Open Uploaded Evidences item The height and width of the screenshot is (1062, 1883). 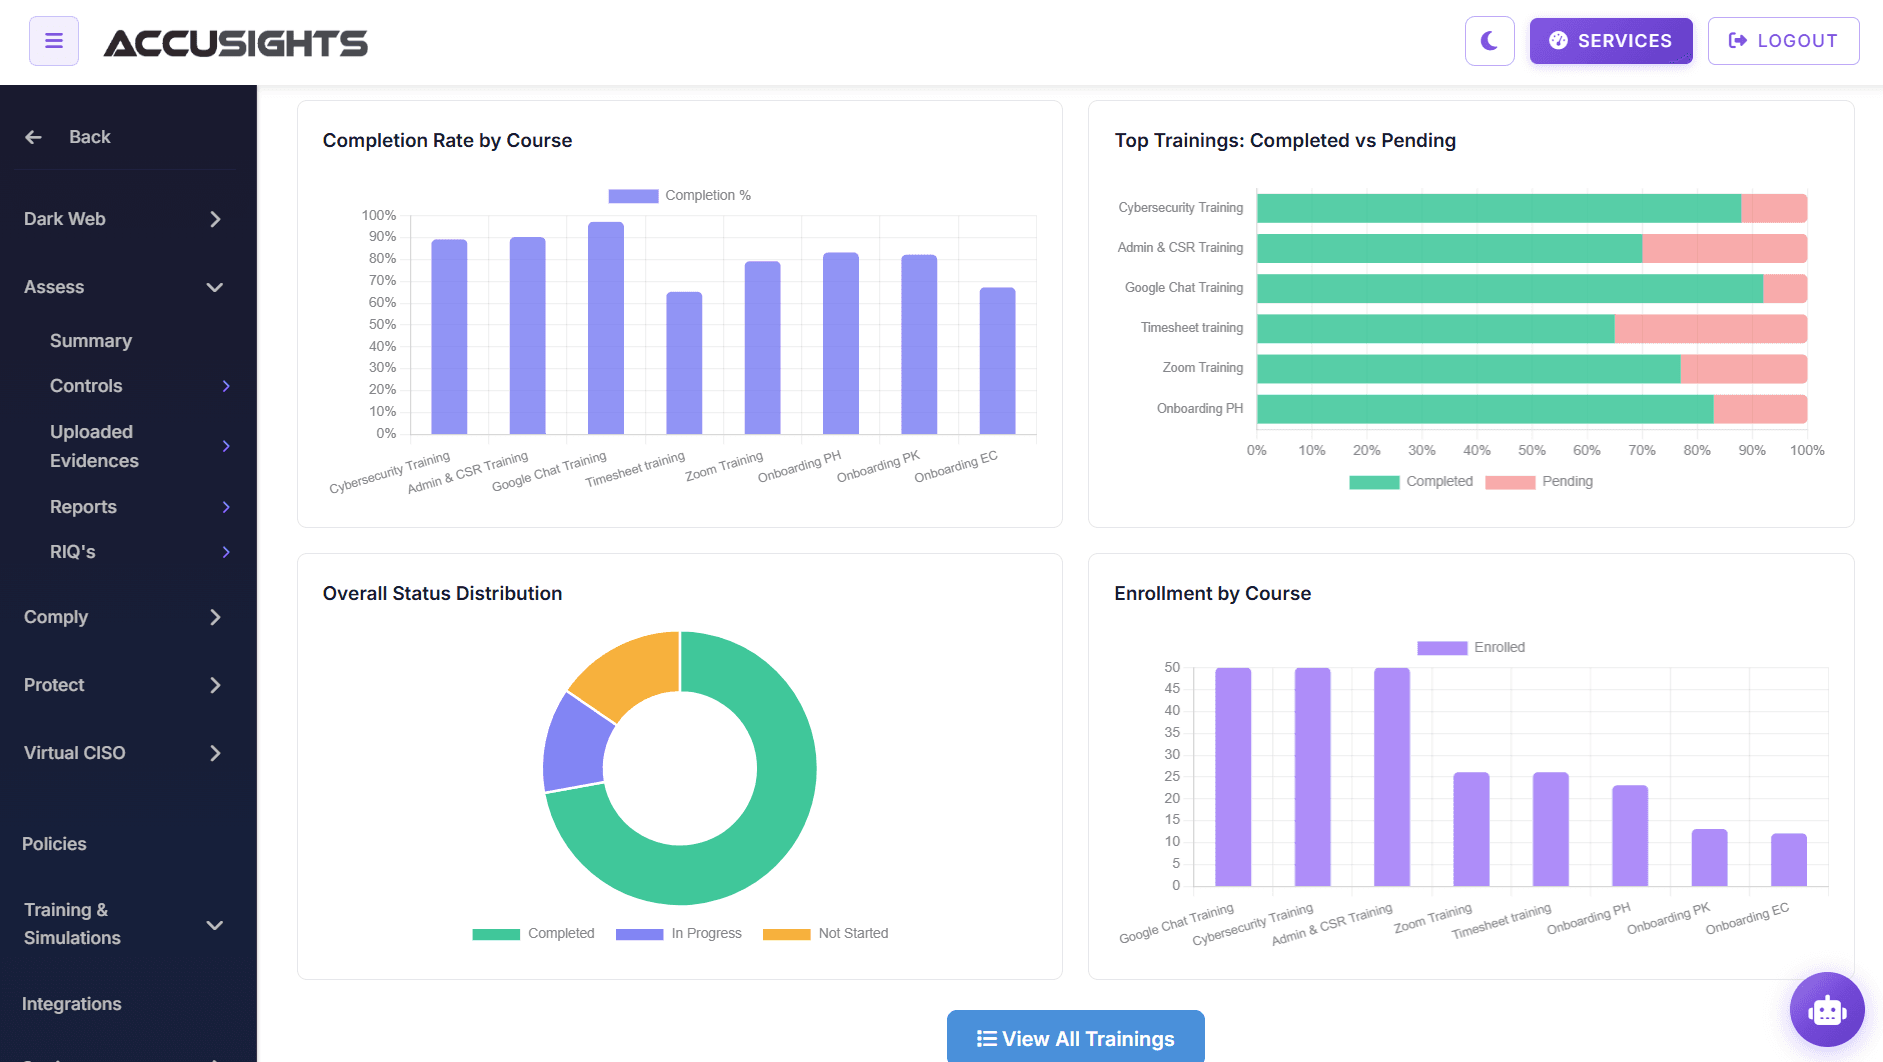[x=94, y=446]
